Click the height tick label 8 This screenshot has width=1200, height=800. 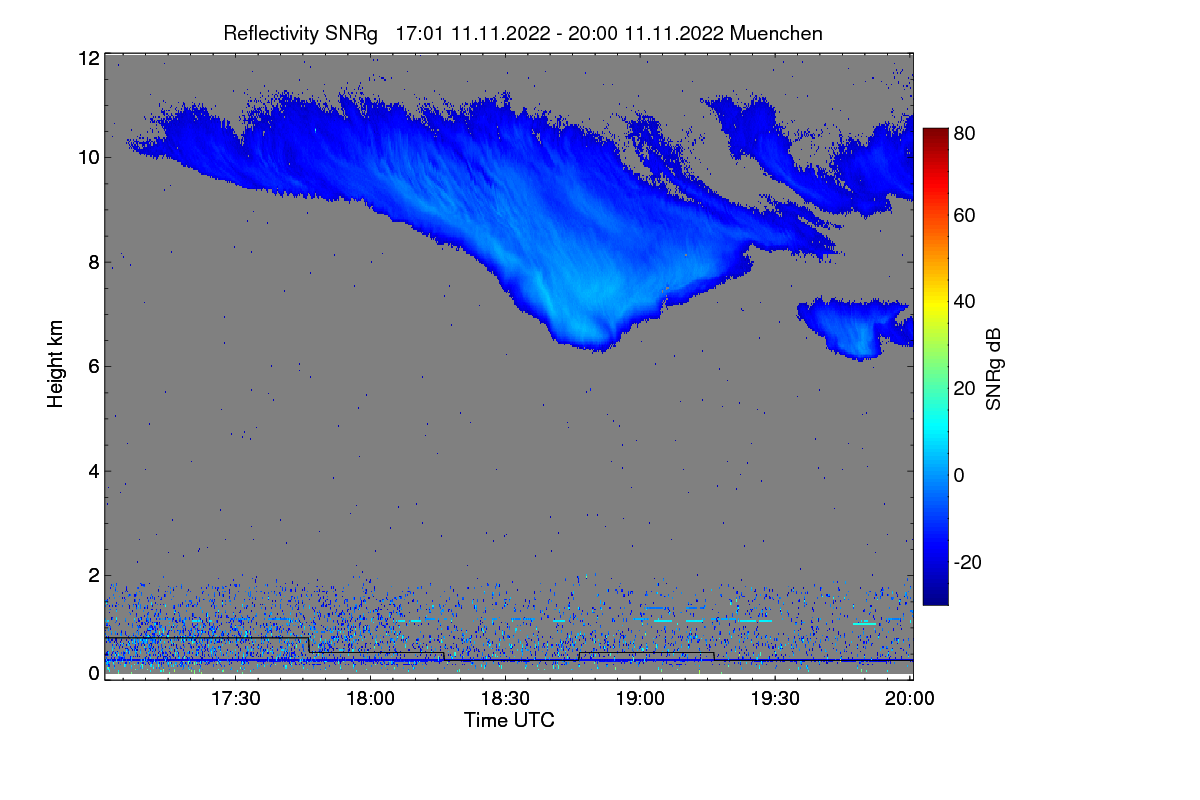94,262
